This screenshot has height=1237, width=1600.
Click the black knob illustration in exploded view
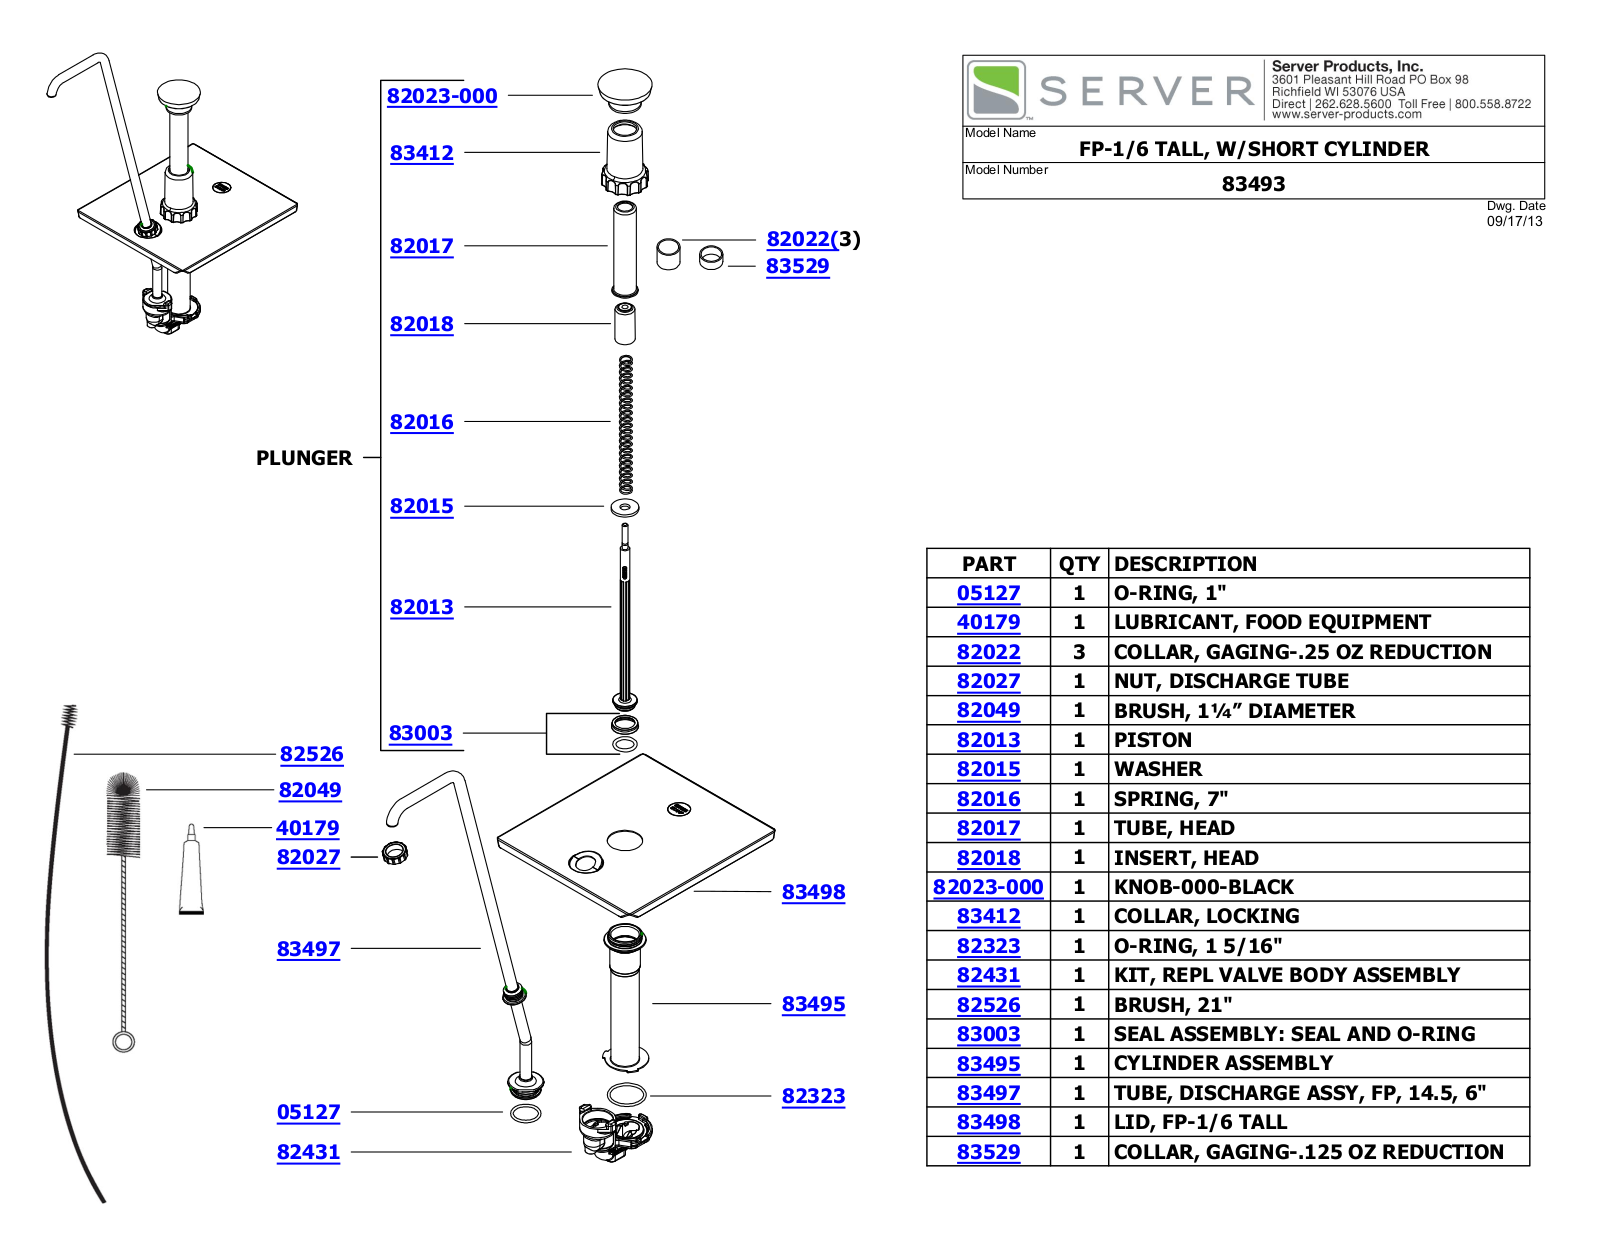pyautogui.click(x=625, y=90)
